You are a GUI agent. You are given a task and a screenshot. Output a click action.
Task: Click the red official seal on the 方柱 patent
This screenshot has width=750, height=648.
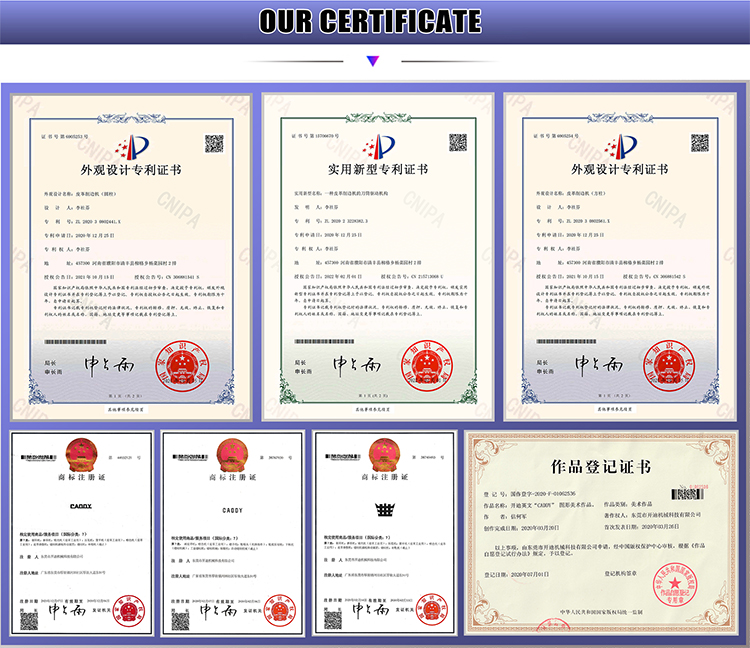[669, 366]
